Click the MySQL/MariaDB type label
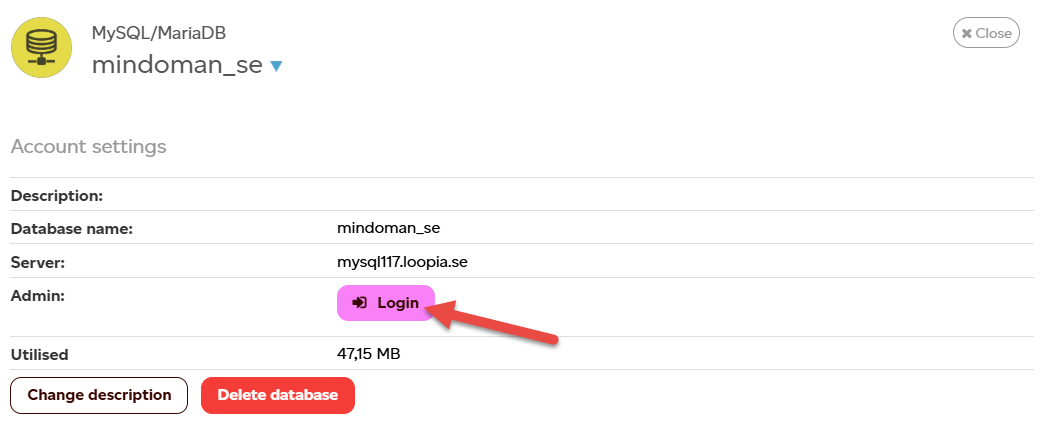1053x442 pixels. point(159,33)
